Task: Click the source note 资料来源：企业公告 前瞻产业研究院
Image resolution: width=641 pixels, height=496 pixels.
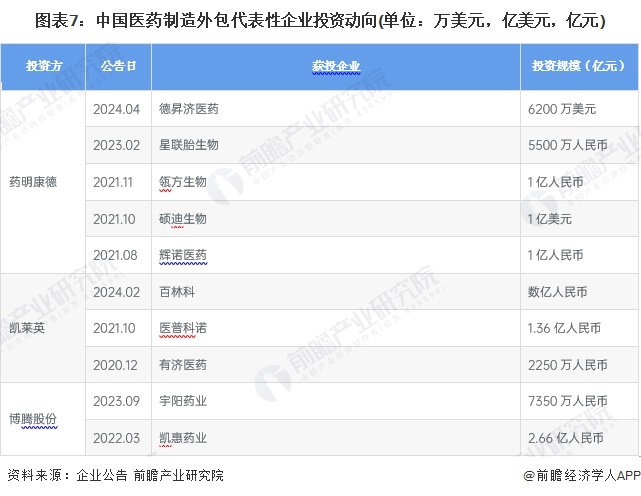Action: [x=116, y=475]
